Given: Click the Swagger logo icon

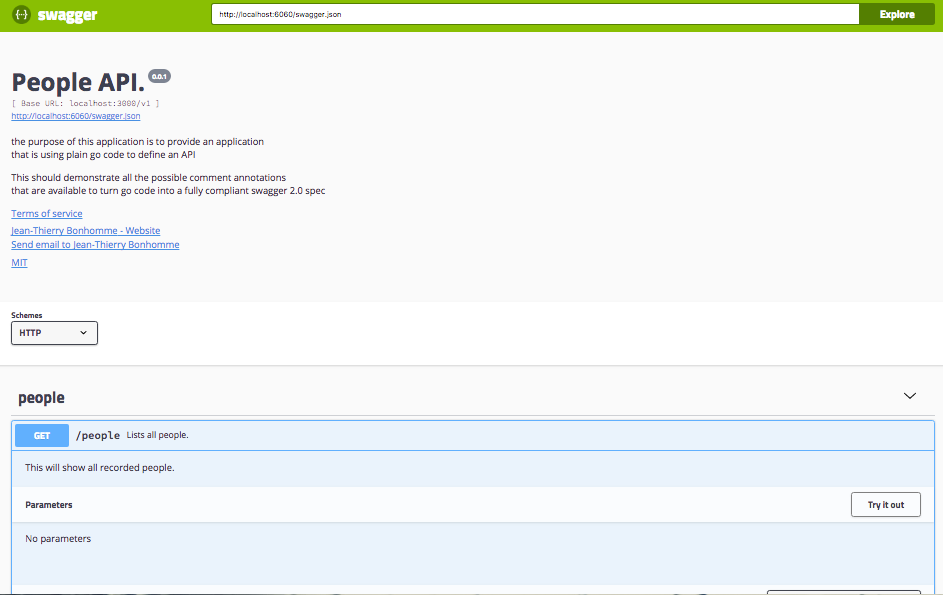Looking at the screenshot, I should point(21,14).
